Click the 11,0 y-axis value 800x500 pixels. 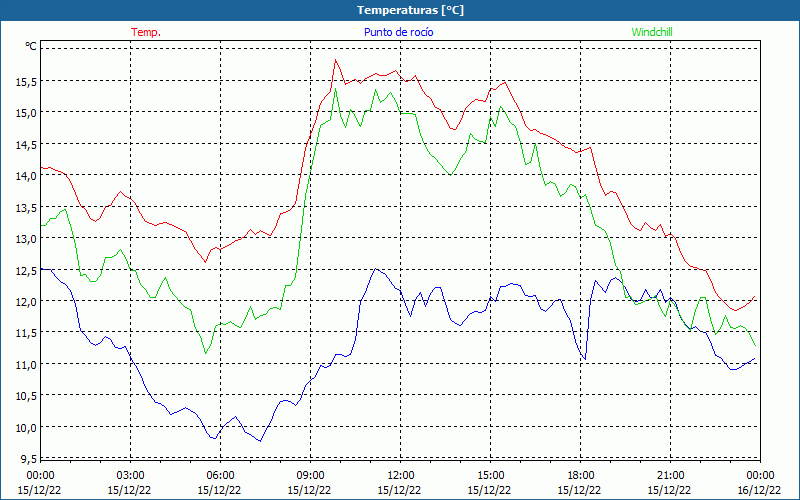[26, 365]
